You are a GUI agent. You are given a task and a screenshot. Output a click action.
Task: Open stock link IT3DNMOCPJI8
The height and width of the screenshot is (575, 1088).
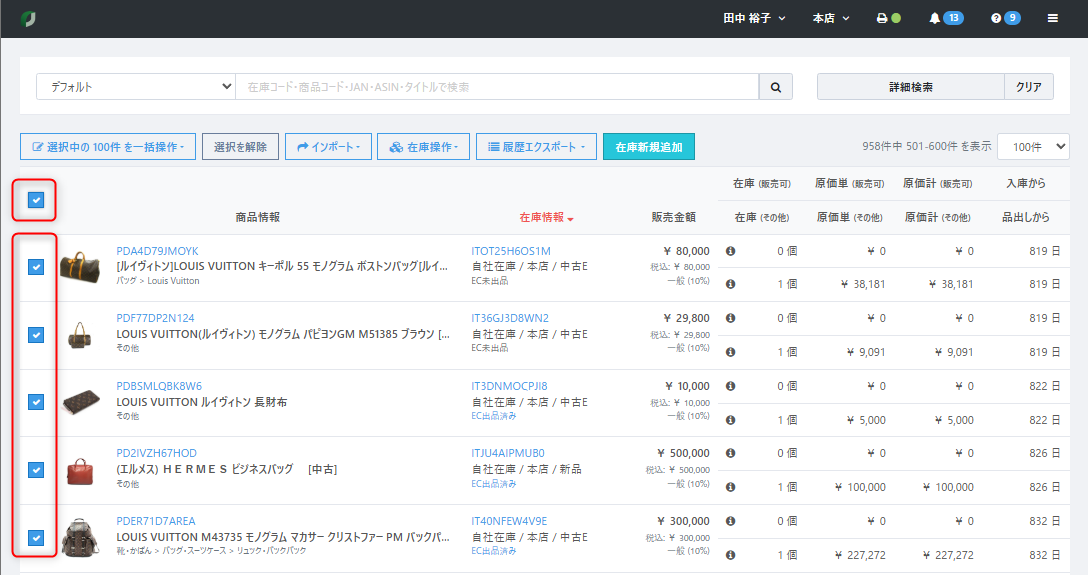pos(509,386)
